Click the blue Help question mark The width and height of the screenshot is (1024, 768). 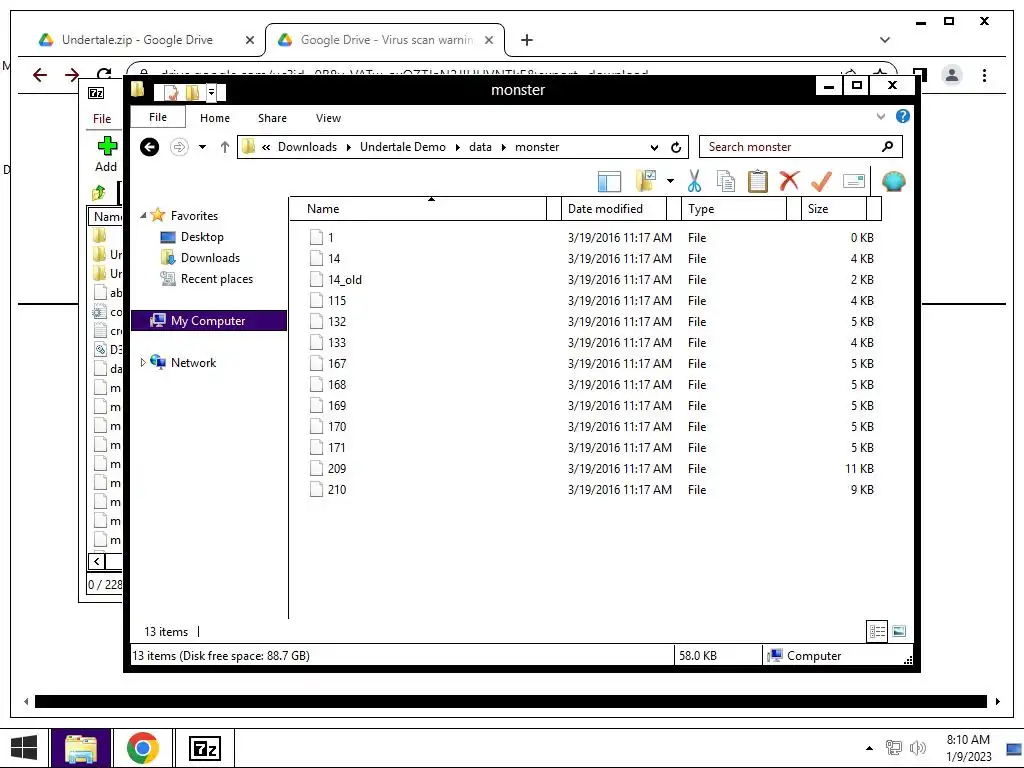click(903, 116)
